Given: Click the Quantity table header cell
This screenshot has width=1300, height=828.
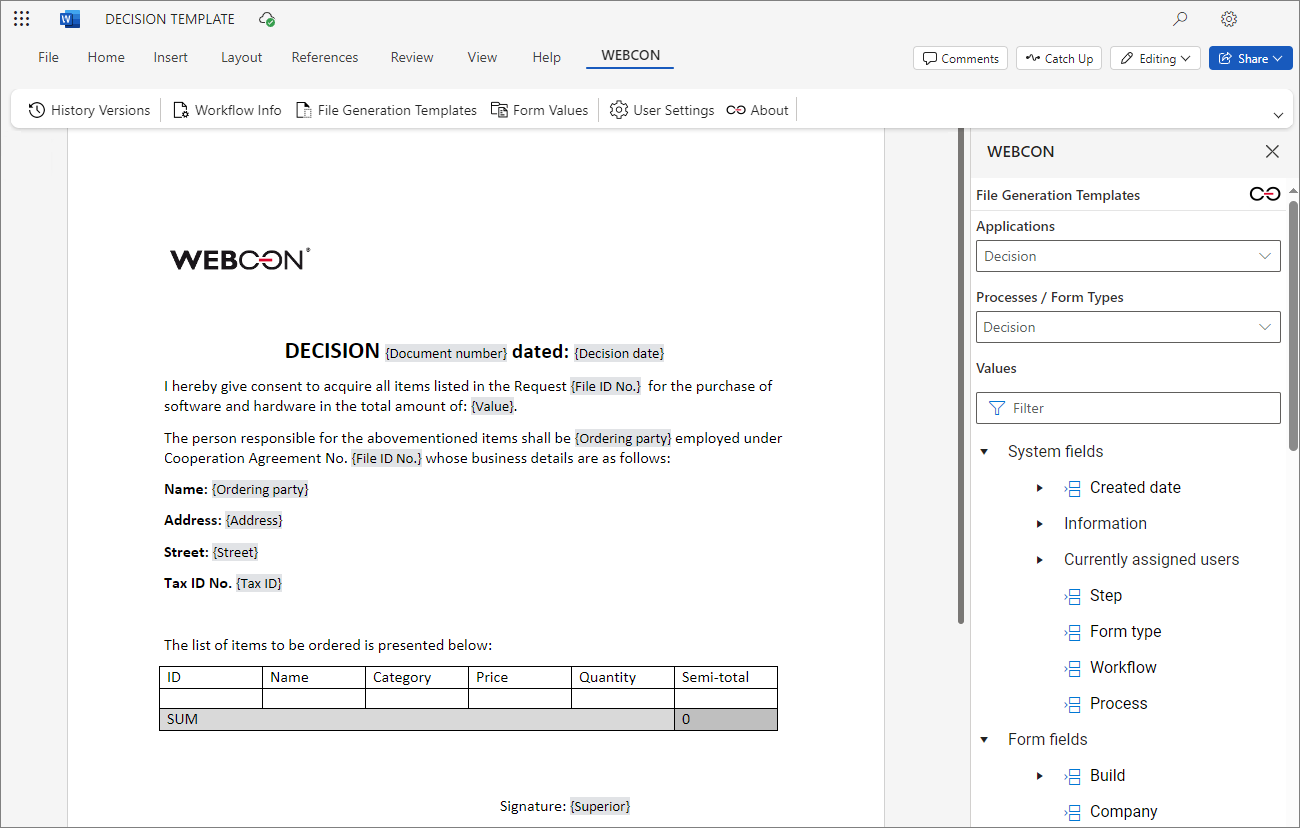Looking at the screenshot, I should pos(623,677).
